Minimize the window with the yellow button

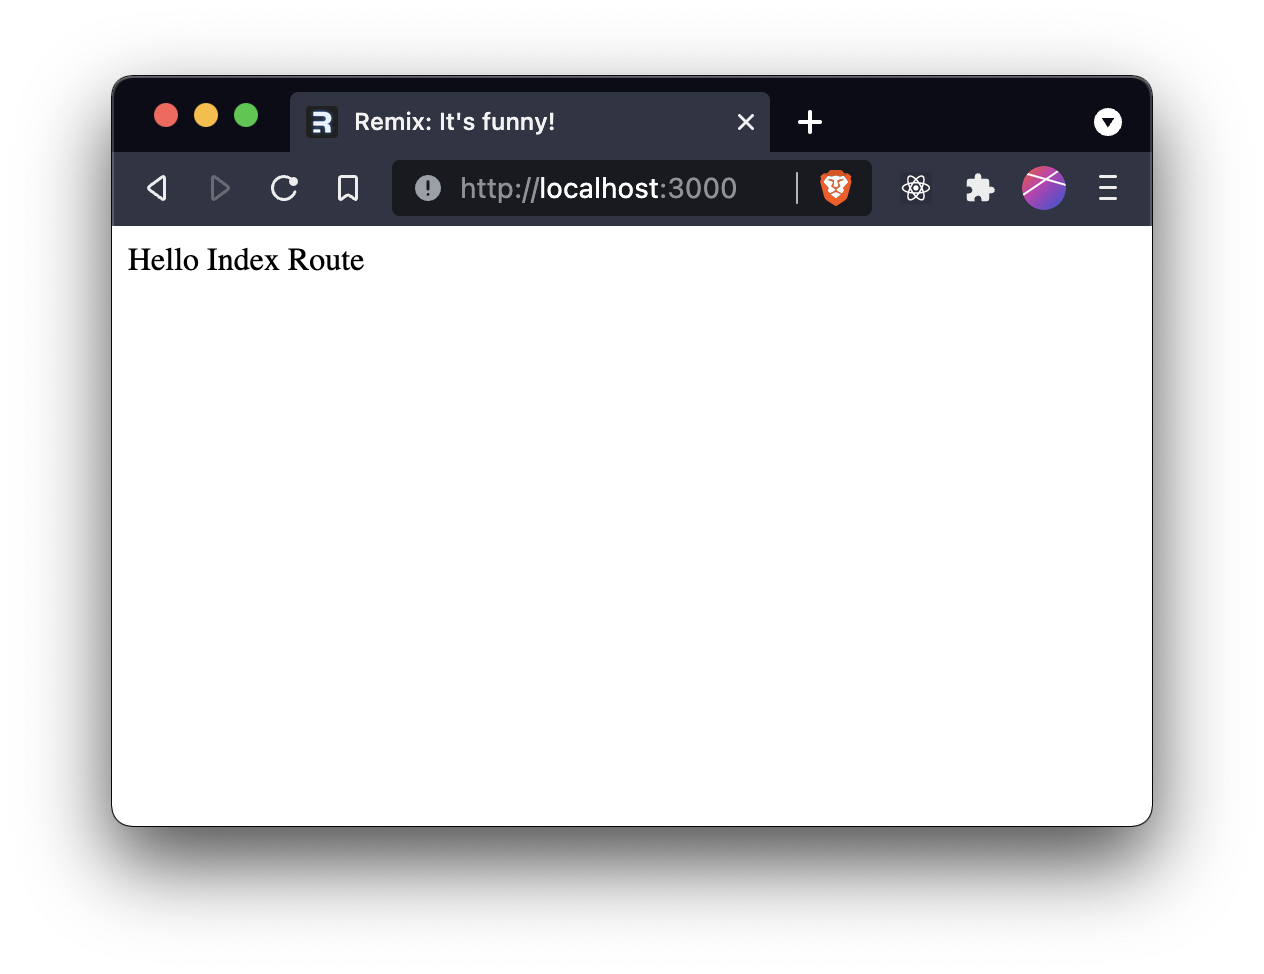tap(206, 116)
